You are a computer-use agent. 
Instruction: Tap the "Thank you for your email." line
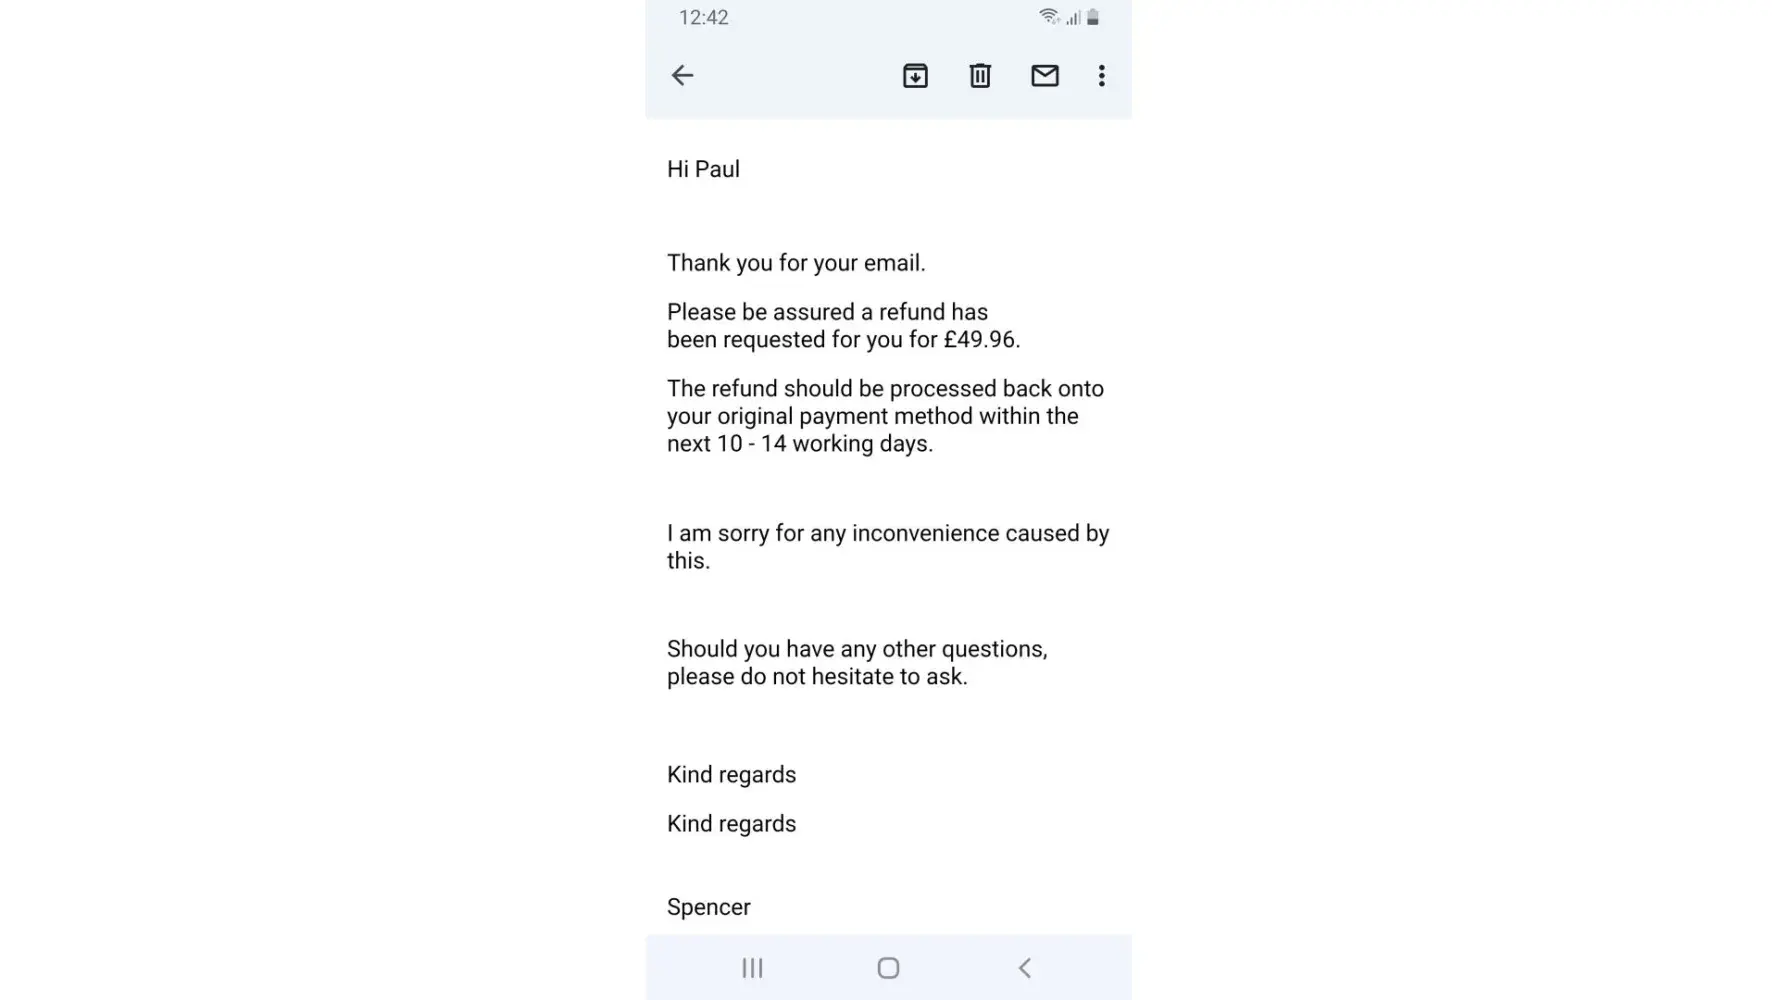point(796,263)
